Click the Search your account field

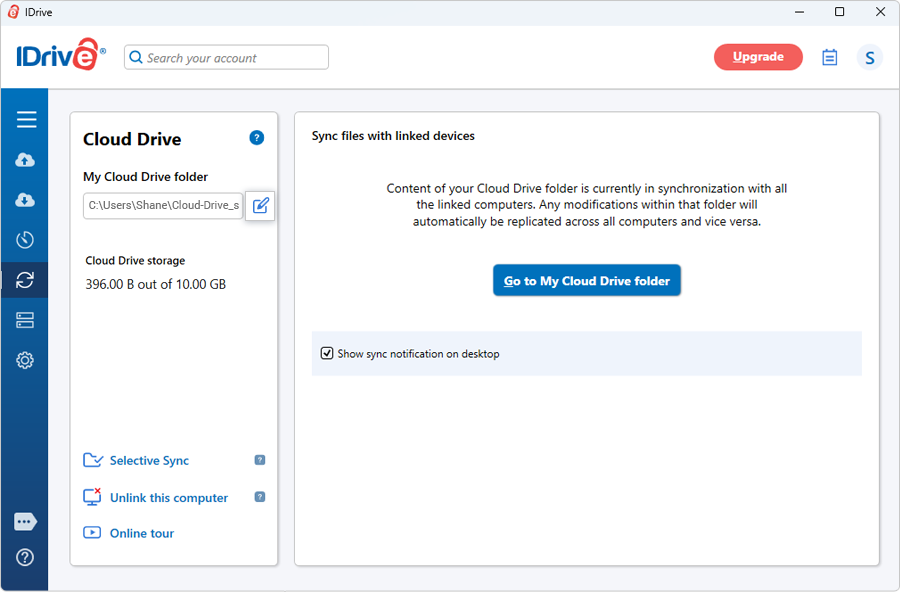pos(226,57)
